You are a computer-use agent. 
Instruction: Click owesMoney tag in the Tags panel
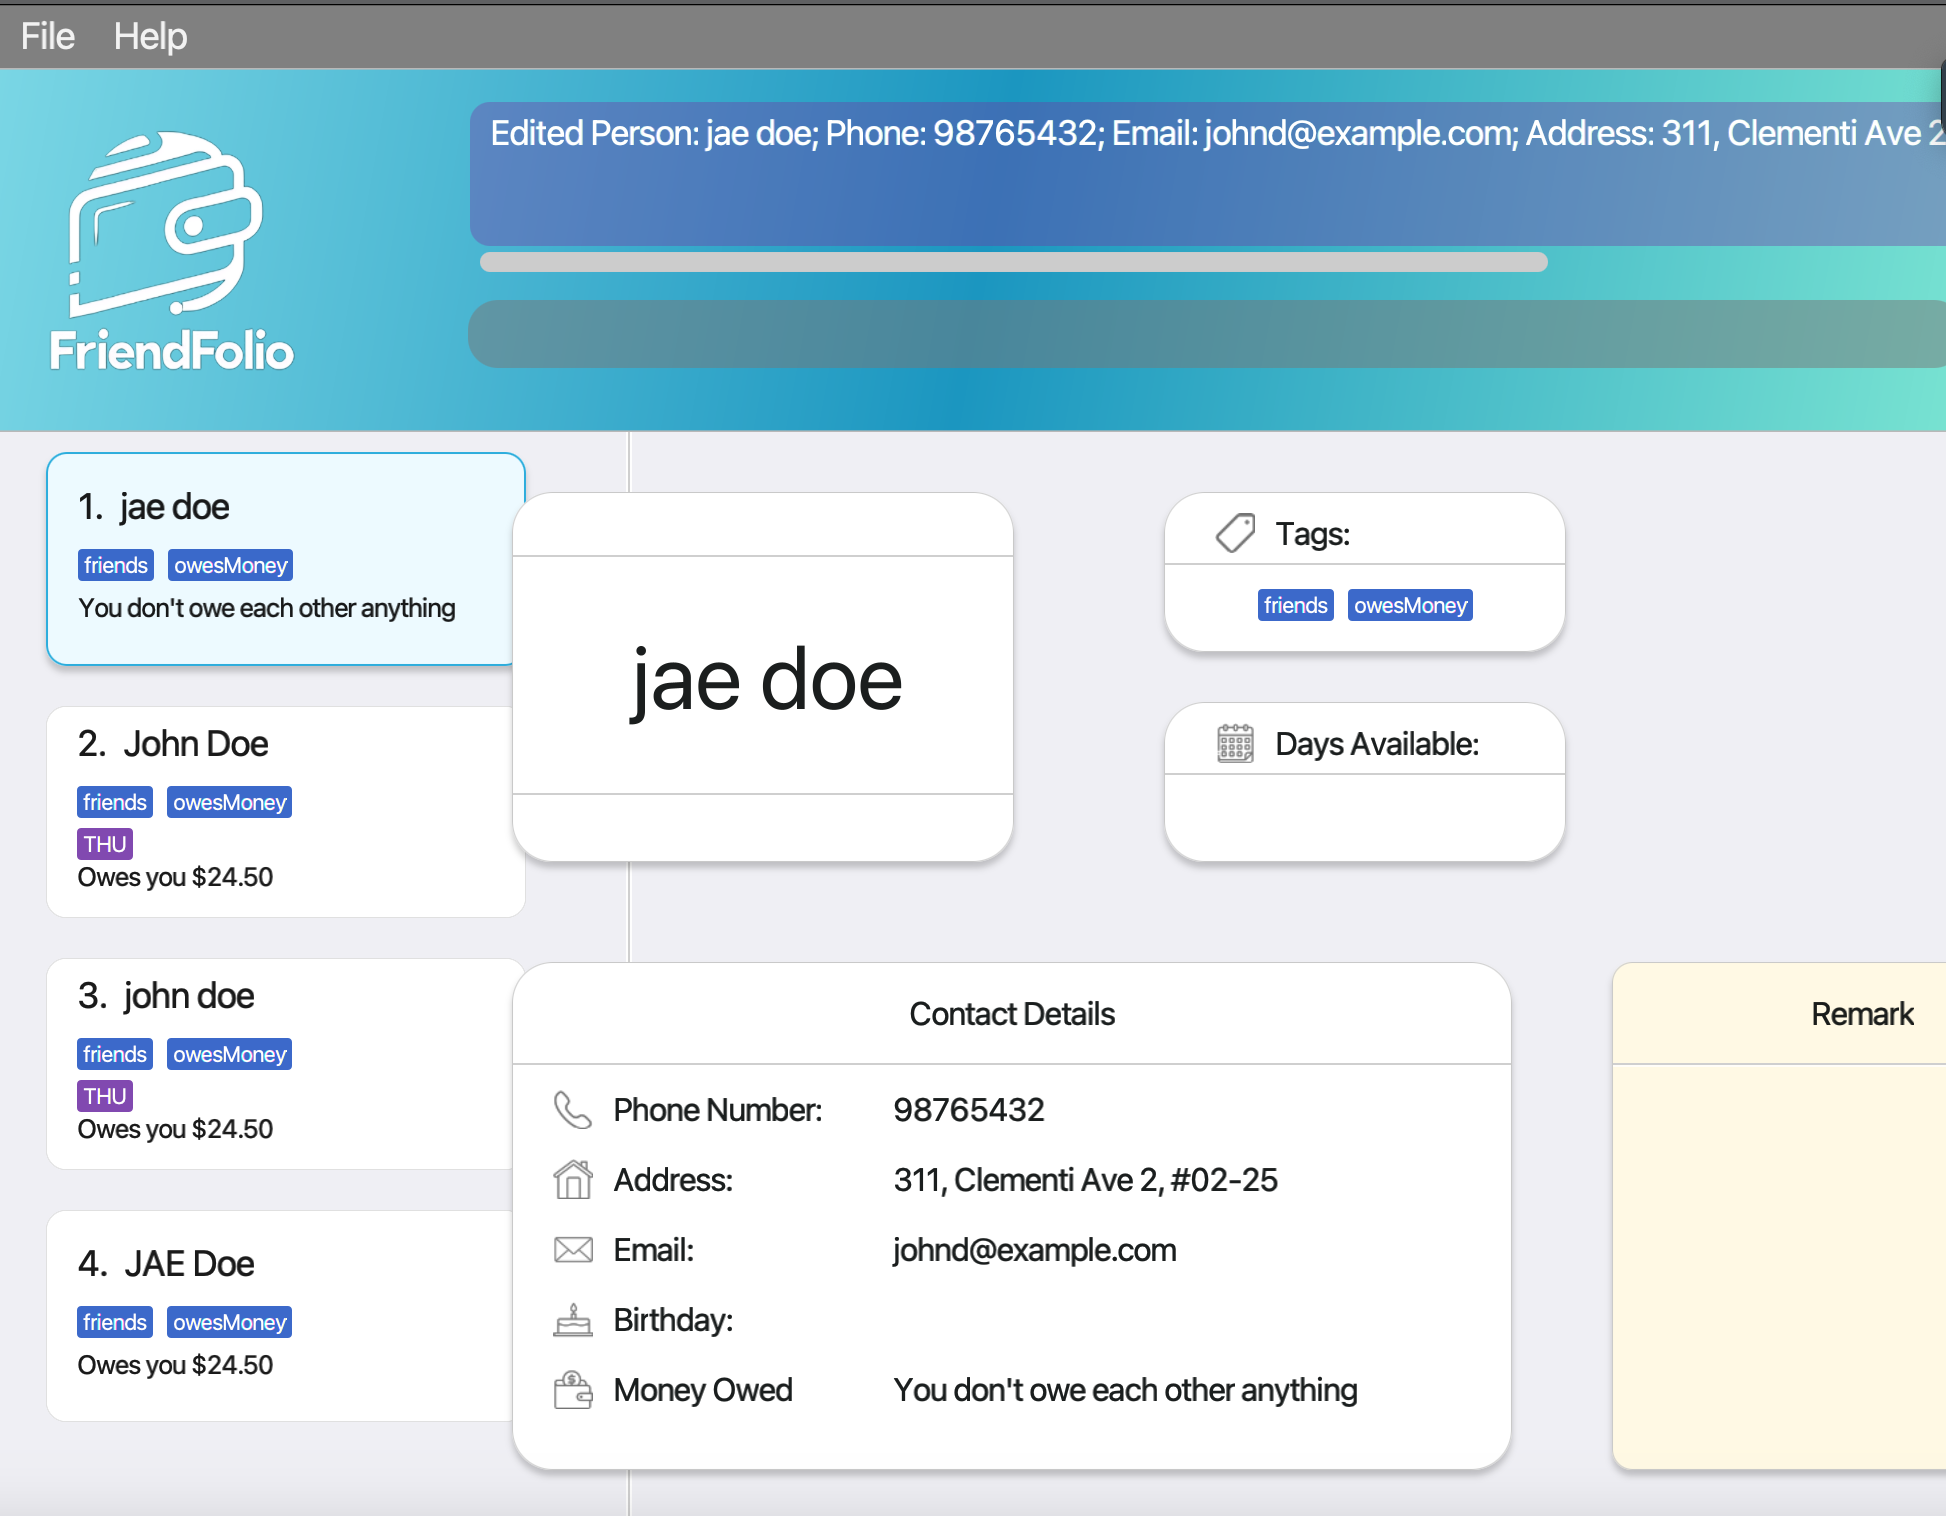point(1410,605)
